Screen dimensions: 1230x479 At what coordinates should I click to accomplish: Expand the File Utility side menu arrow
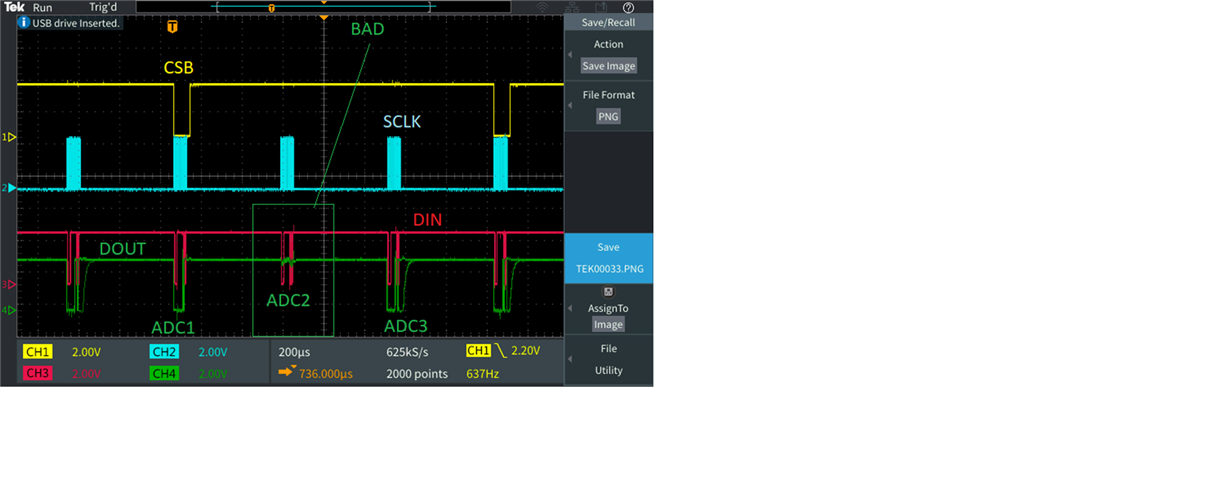click(x=569, y=359)
